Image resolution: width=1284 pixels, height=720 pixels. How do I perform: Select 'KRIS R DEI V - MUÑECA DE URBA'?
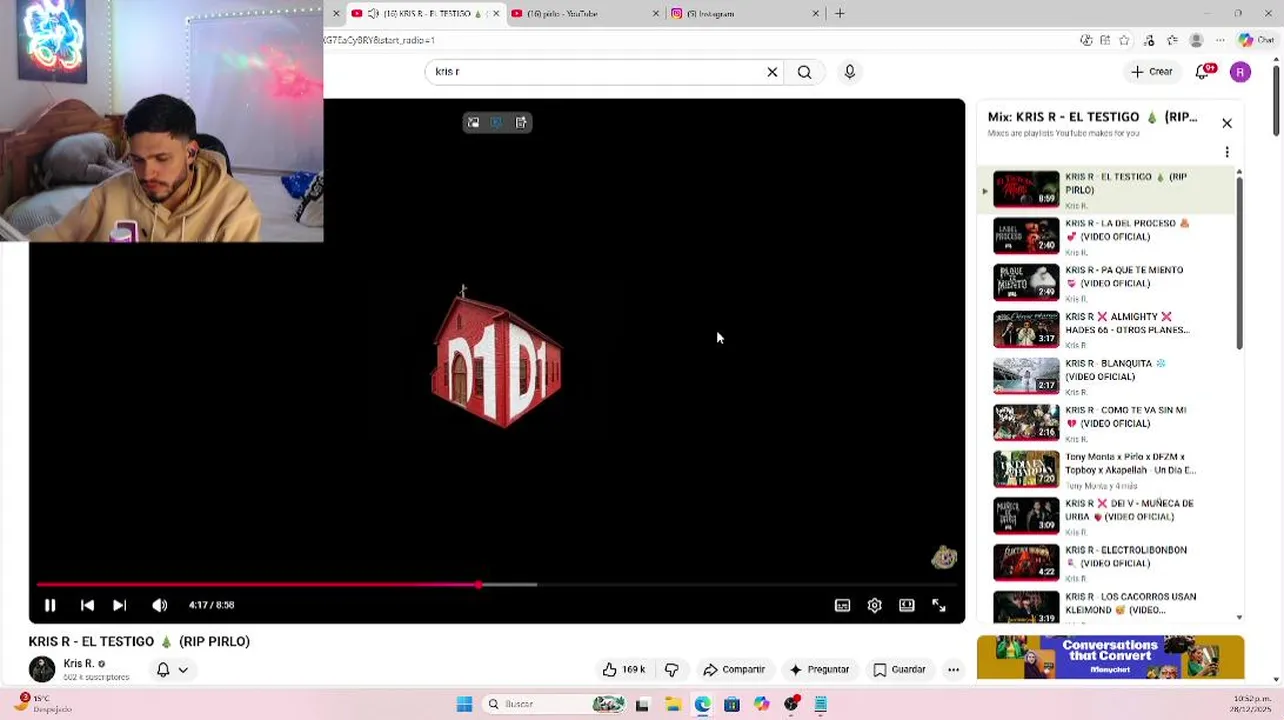coord(1108,516)
